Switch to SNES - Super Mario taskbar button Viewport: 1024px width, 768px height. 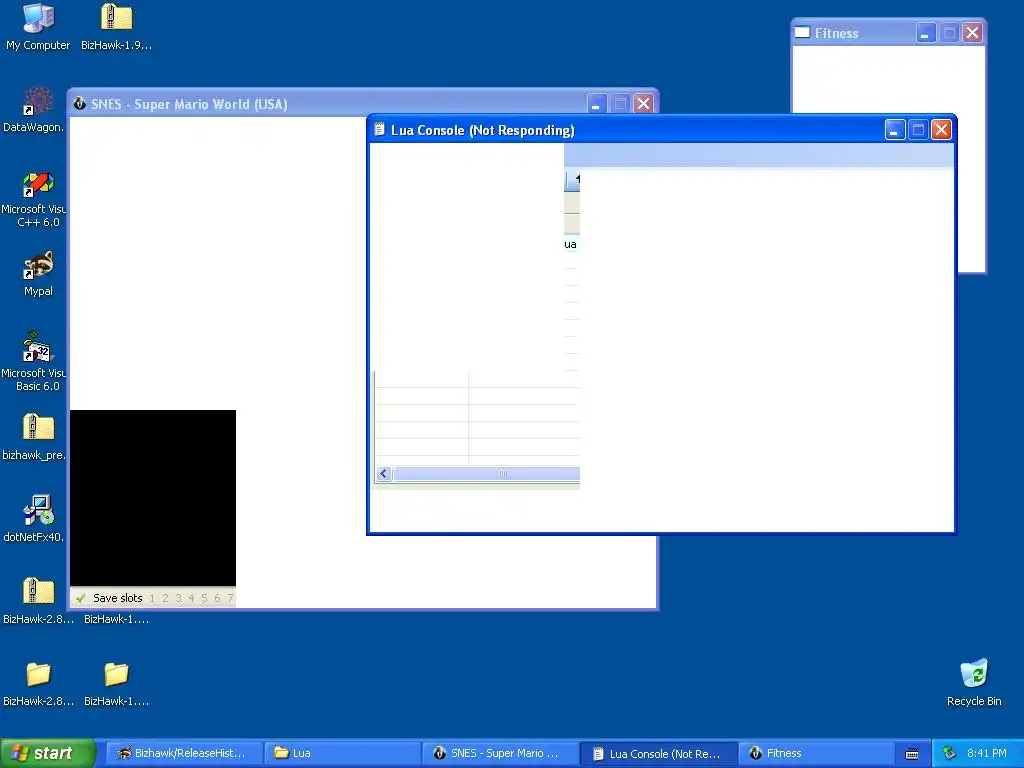(501, 754)
